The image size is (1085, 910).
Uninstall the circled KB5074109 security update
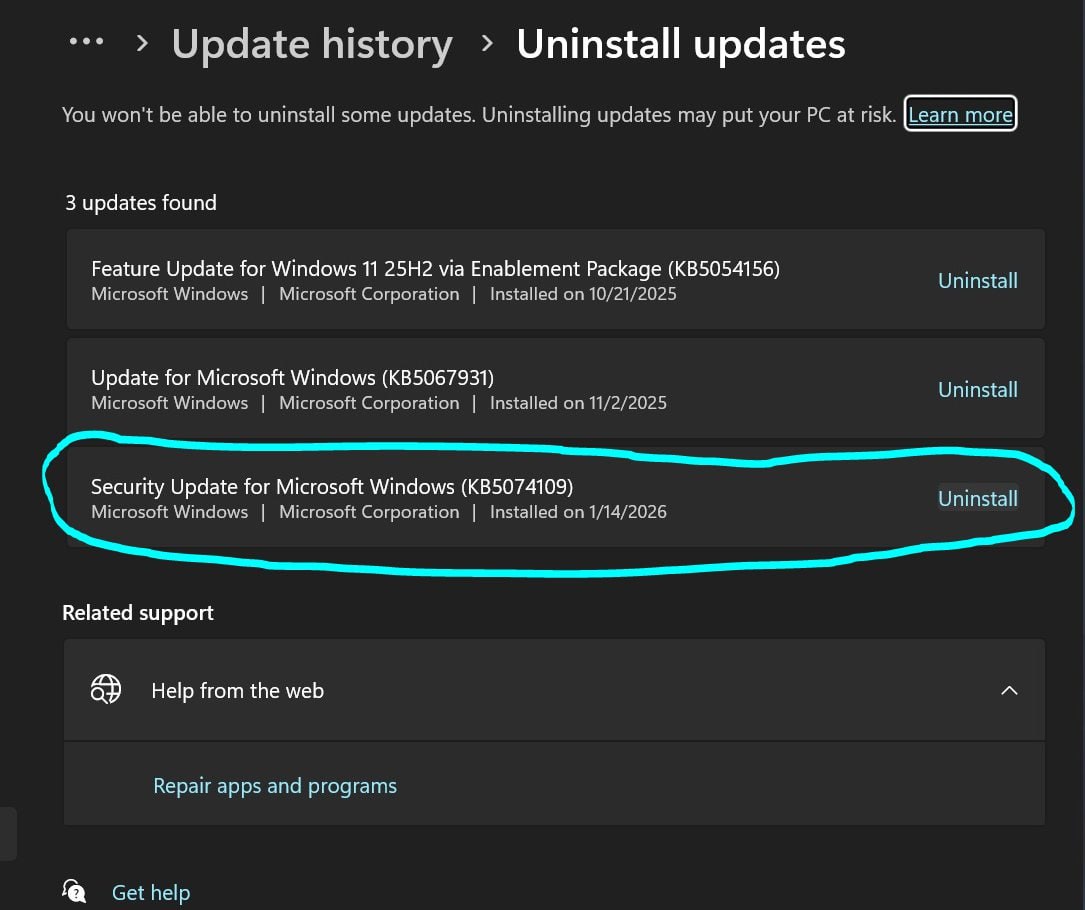(x=977, y=498)
